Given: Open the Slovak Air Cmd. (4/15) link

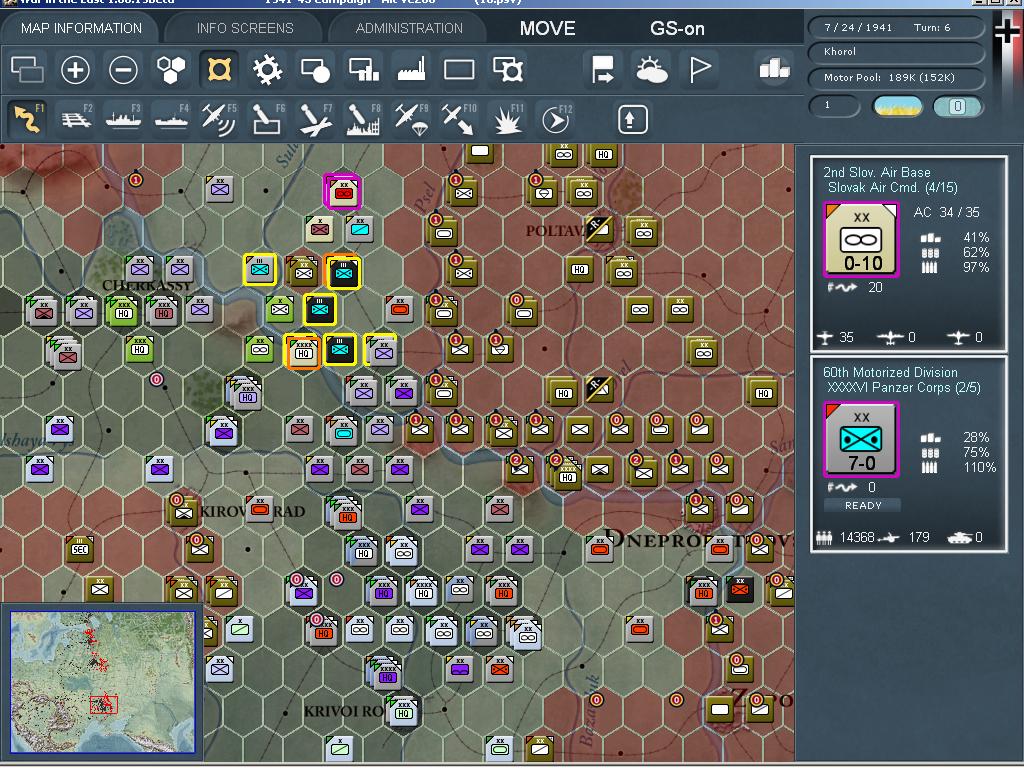Looking at the screenshot, I should point(892,188).
